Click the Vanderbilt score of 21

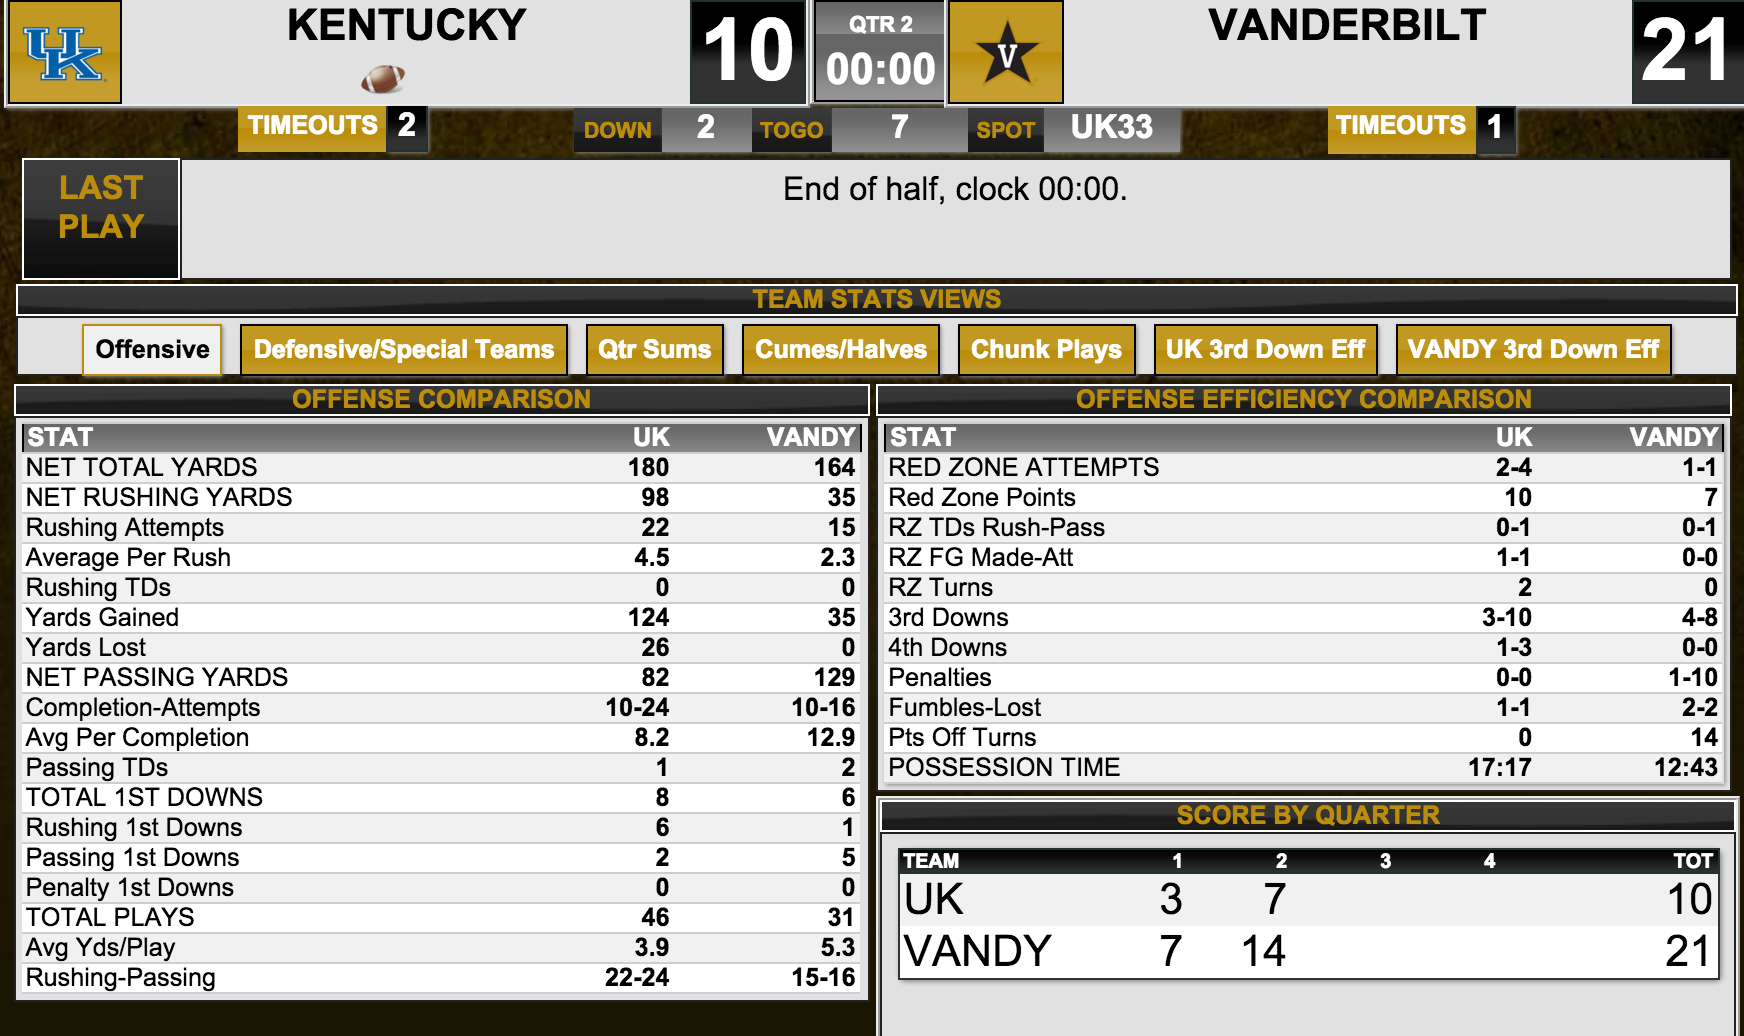1687,52
